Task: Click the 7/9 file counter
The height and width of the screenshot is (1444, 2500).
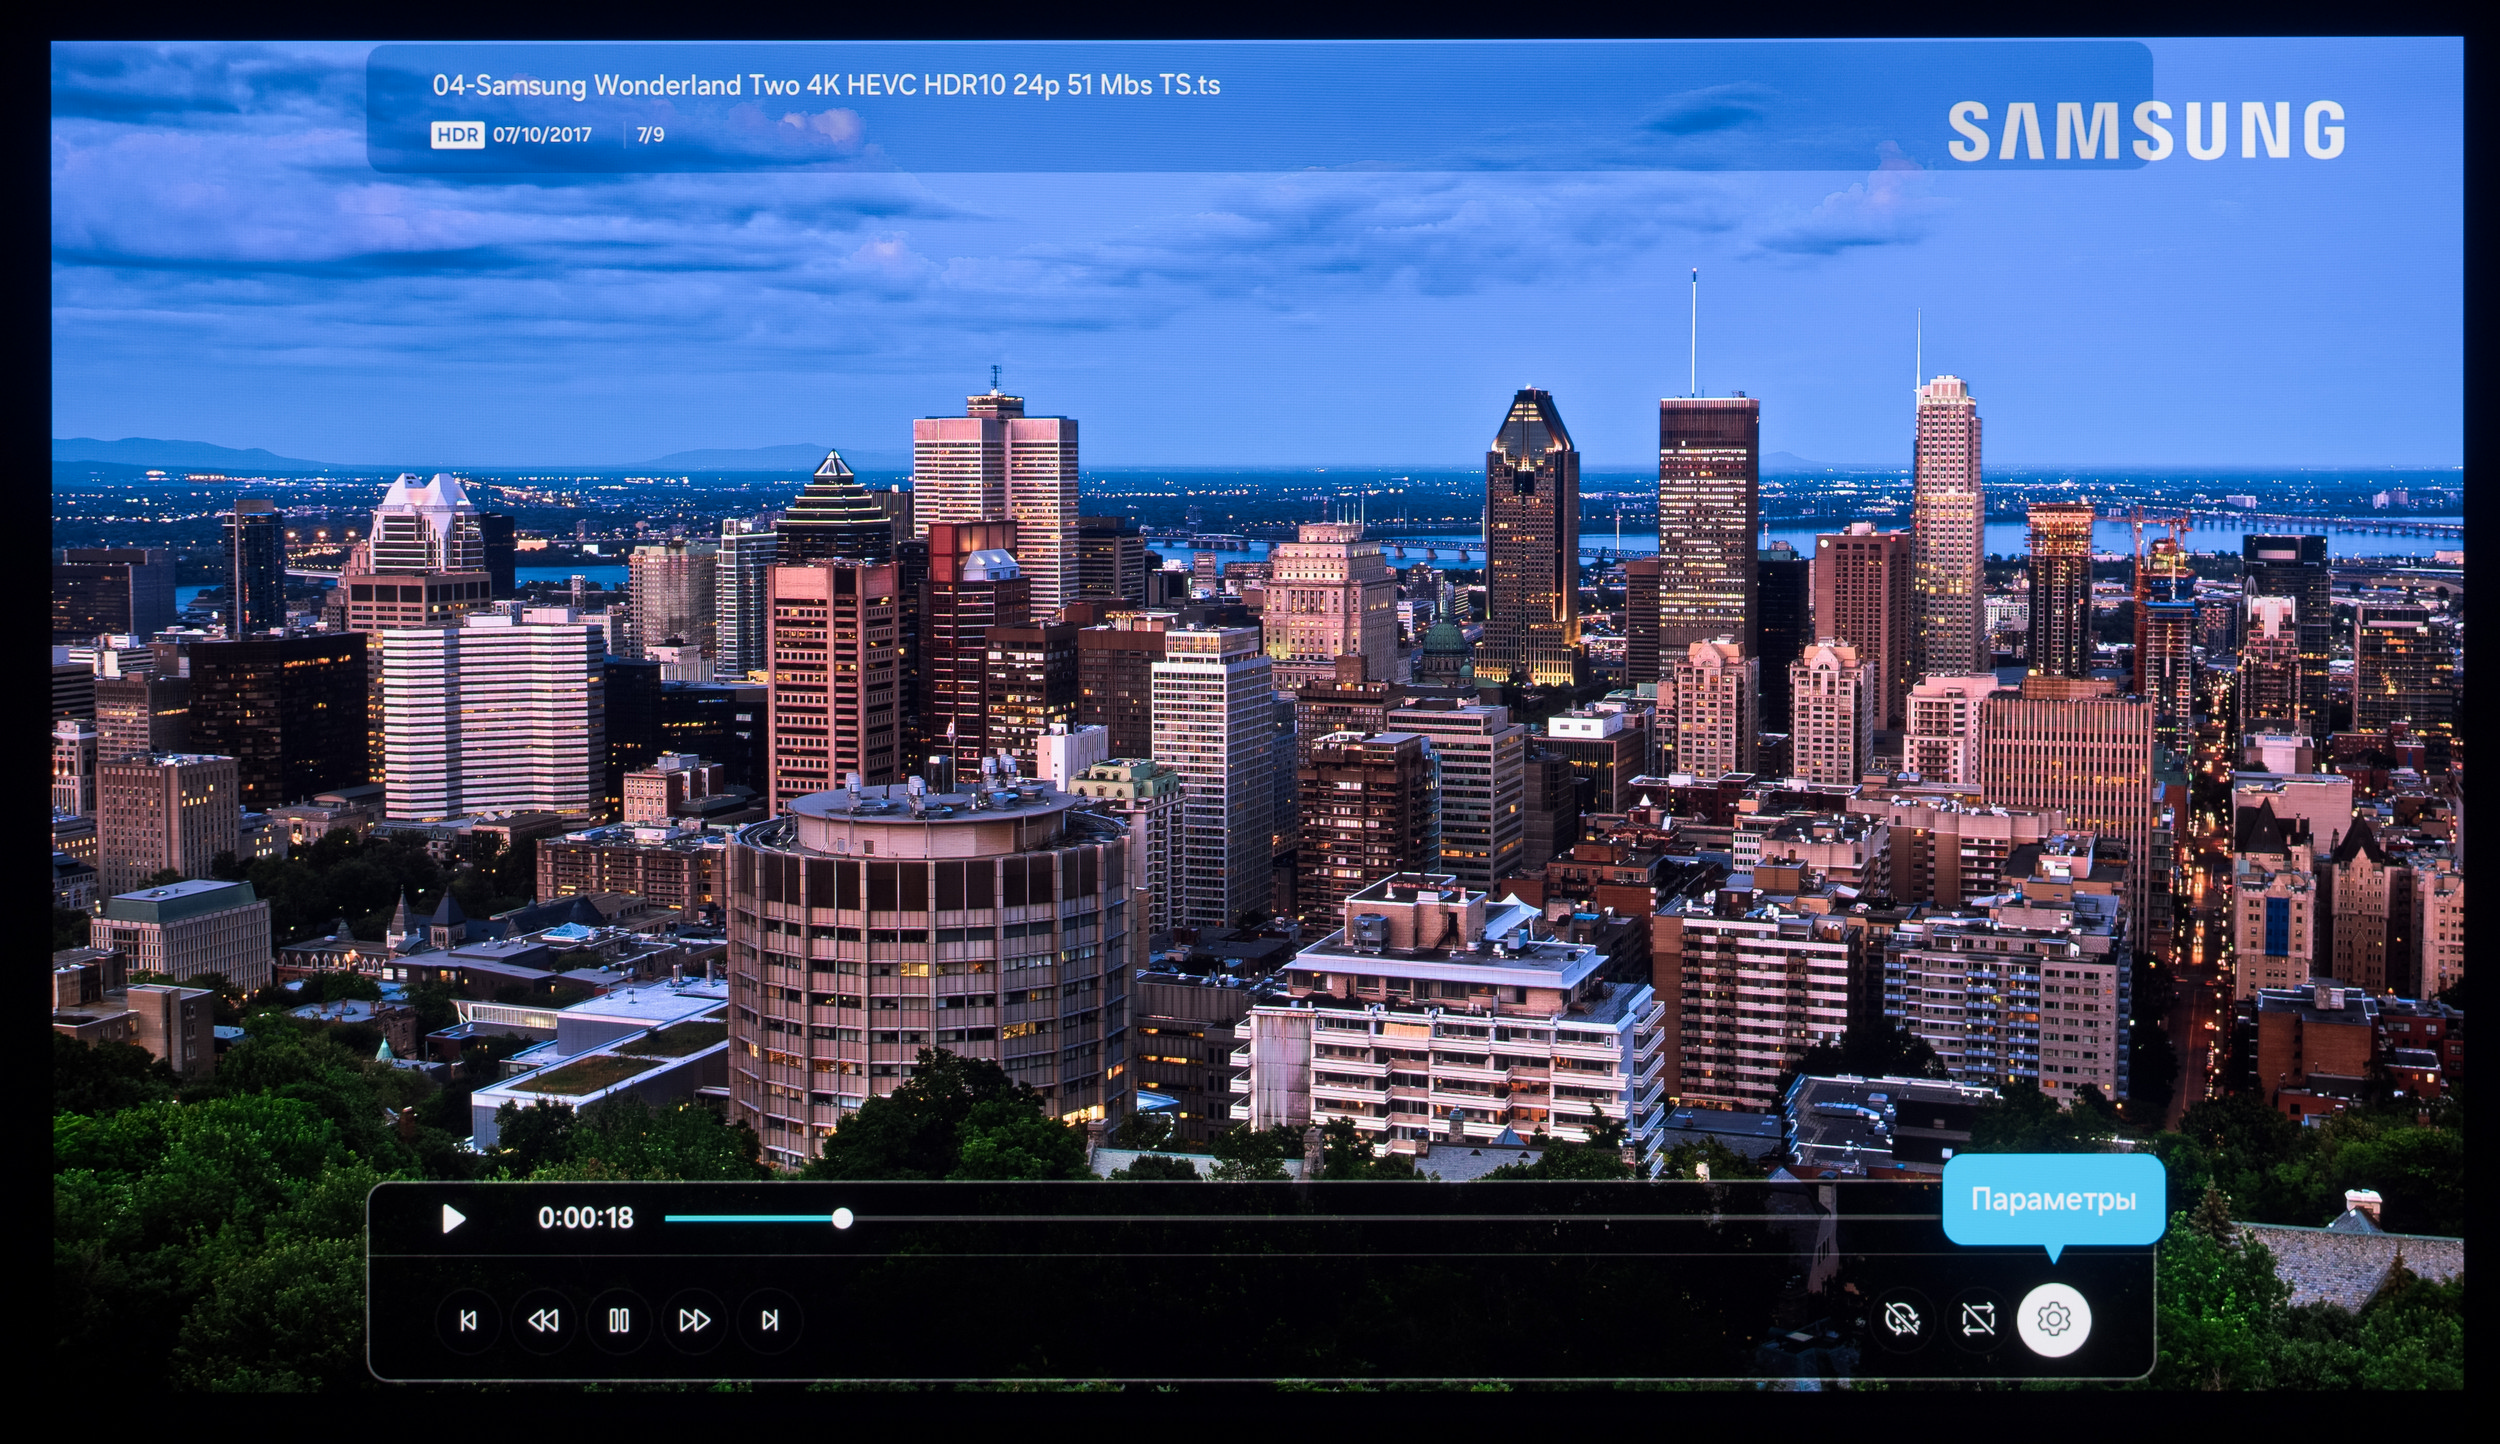Action: click(650, 135)
